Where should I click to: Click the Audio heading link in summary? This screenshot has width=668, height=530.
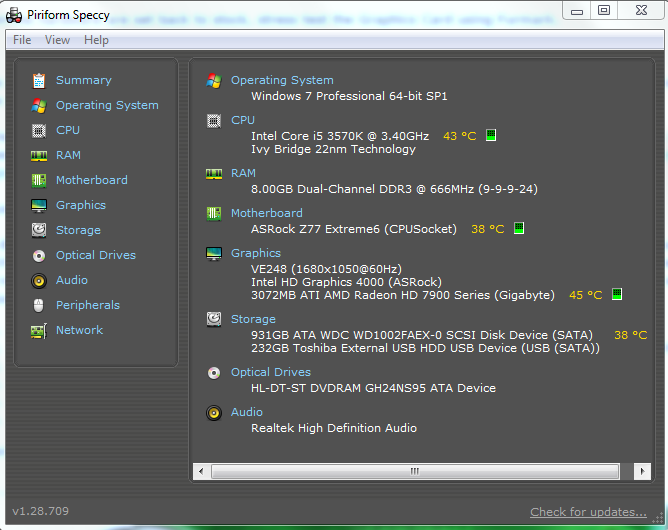click(247, 412)
